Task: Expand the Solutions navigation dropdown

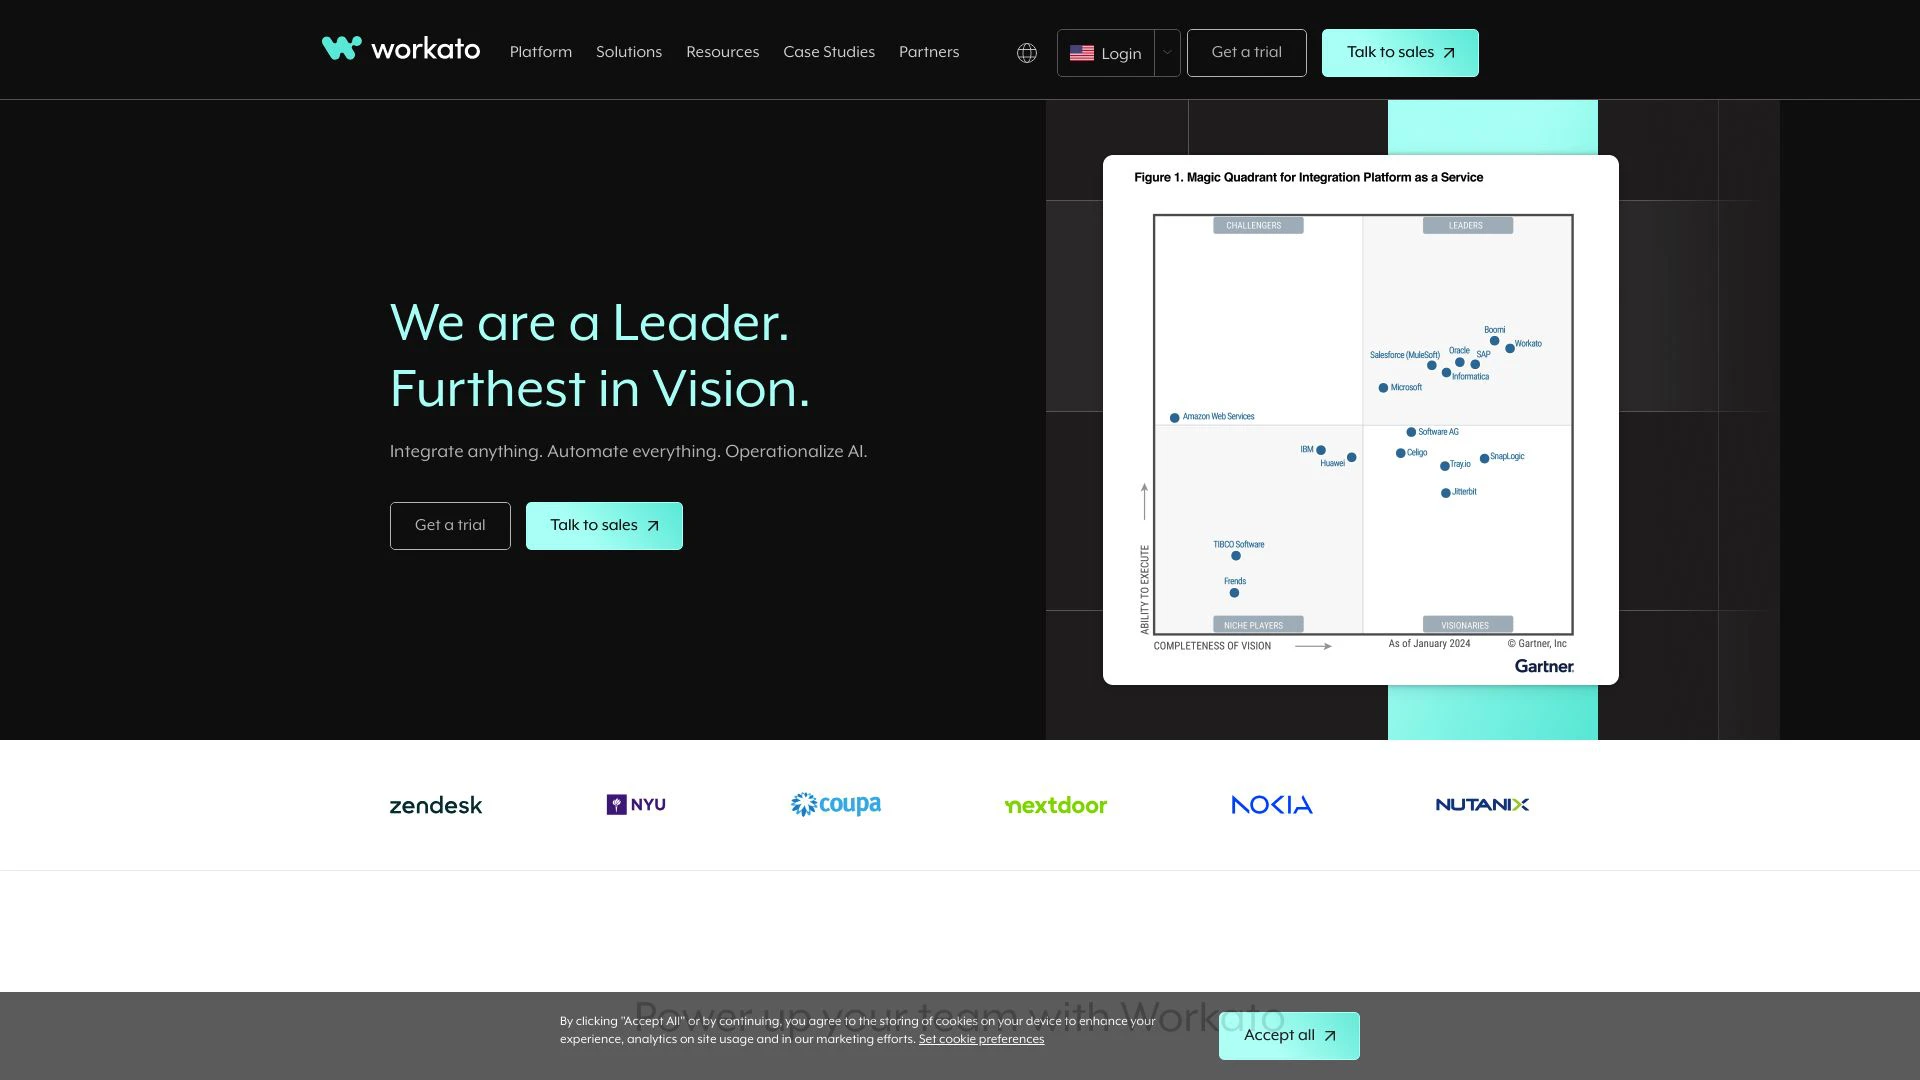Action: pyautogui.click(x=628, y=51)
